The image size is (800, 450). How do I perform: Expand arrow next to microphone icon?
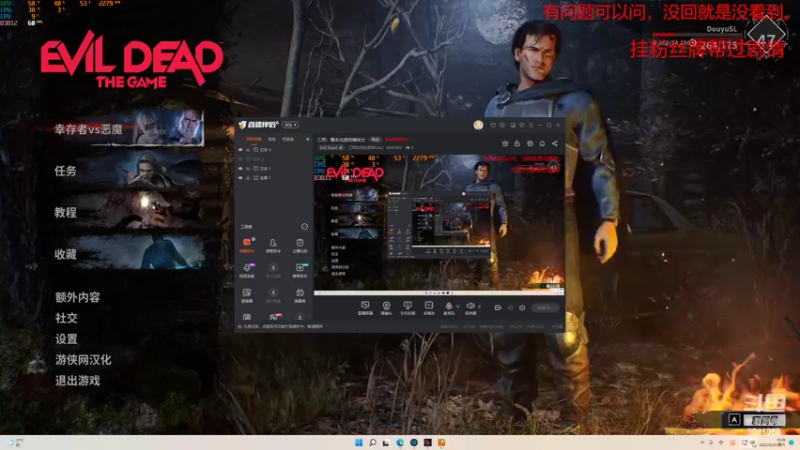457,306
